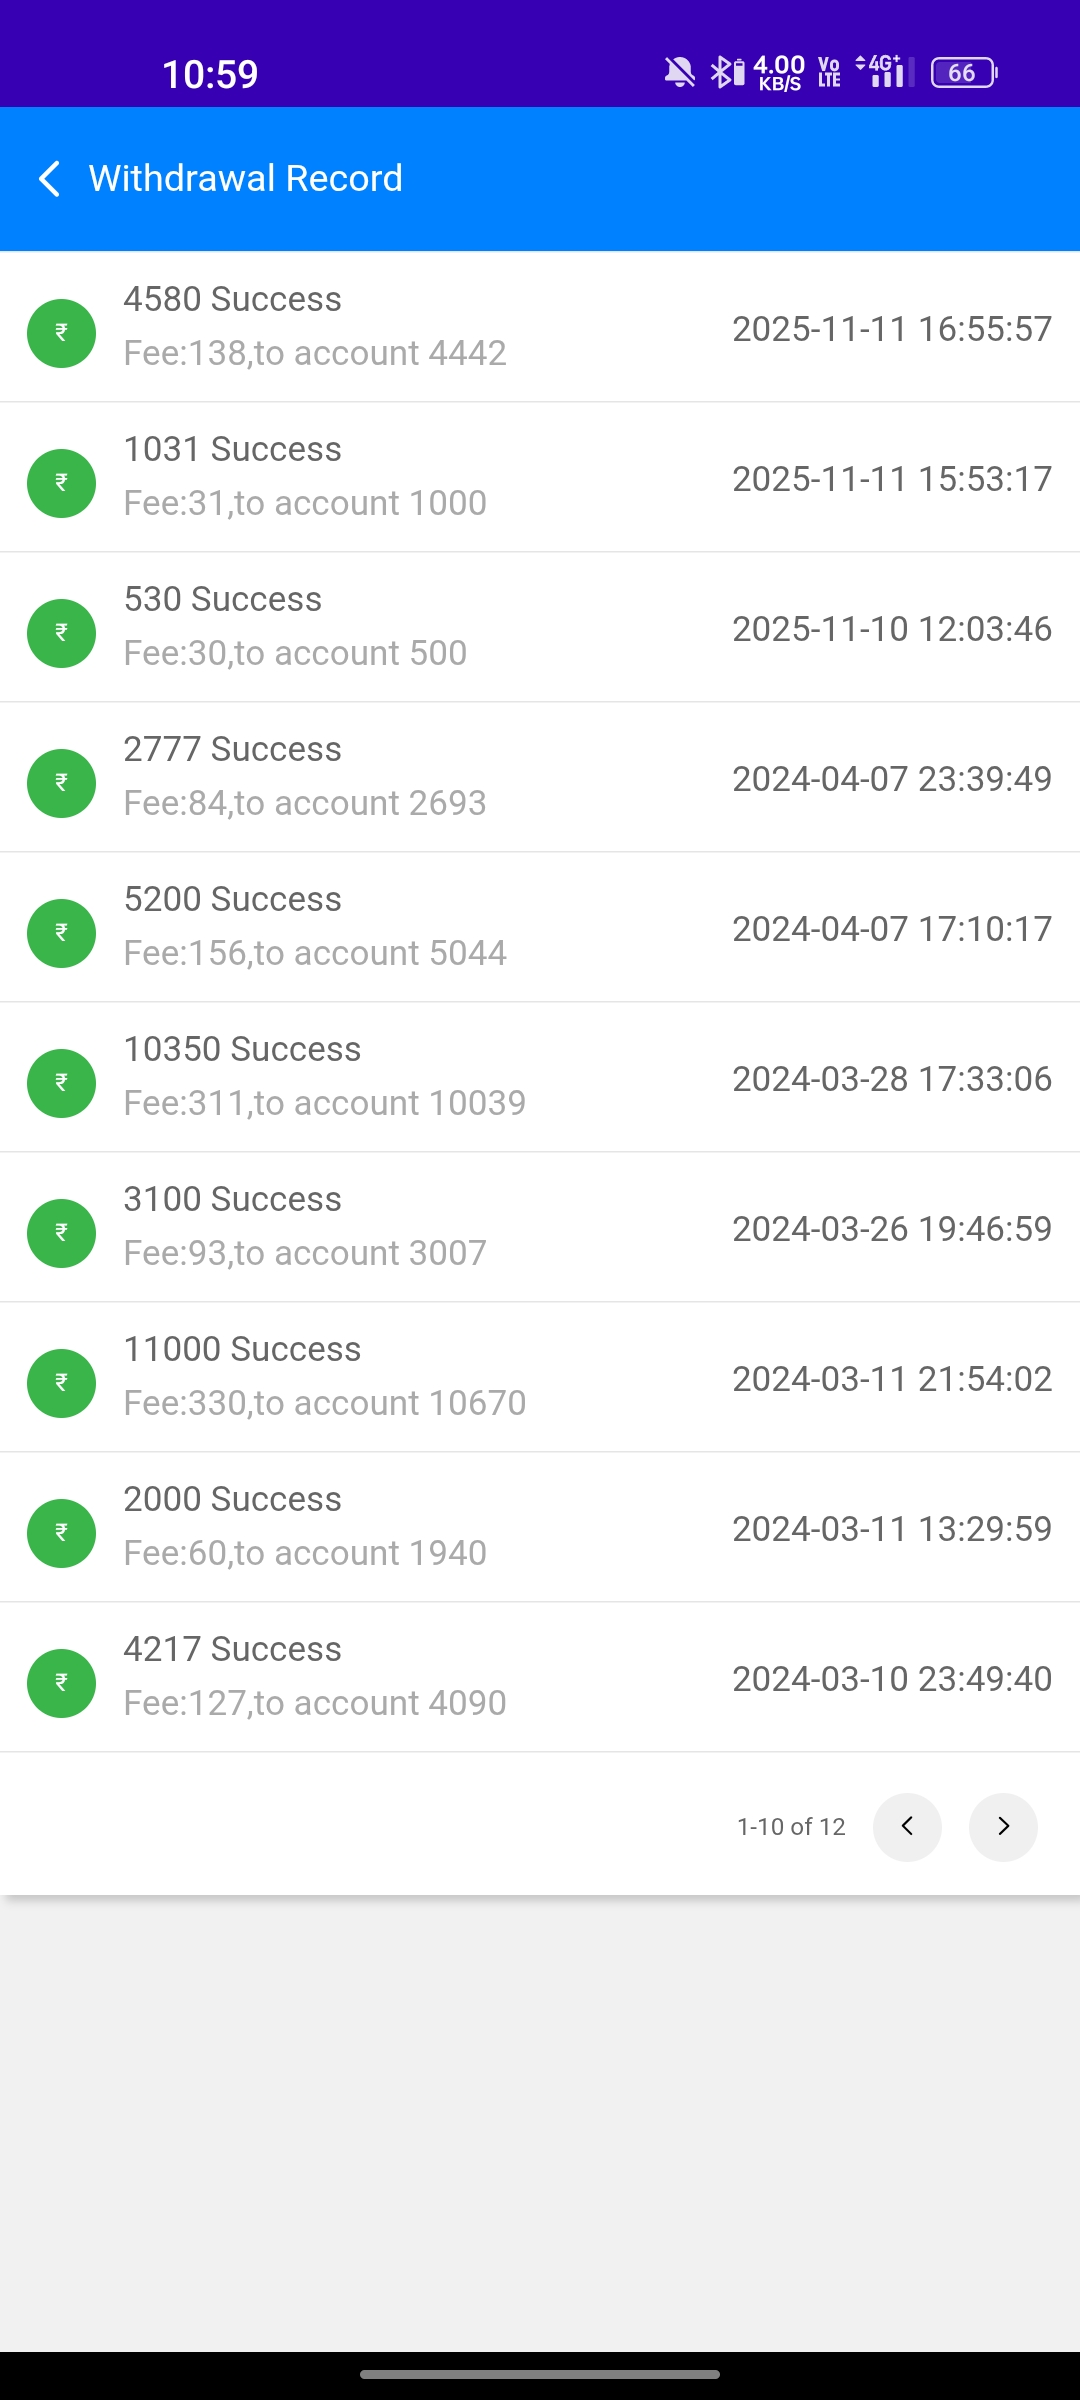This screenshot has height=2400, width=1080.
Task: Tap the timestamp 2025-11-11 16:55:57
Action: 891,329
